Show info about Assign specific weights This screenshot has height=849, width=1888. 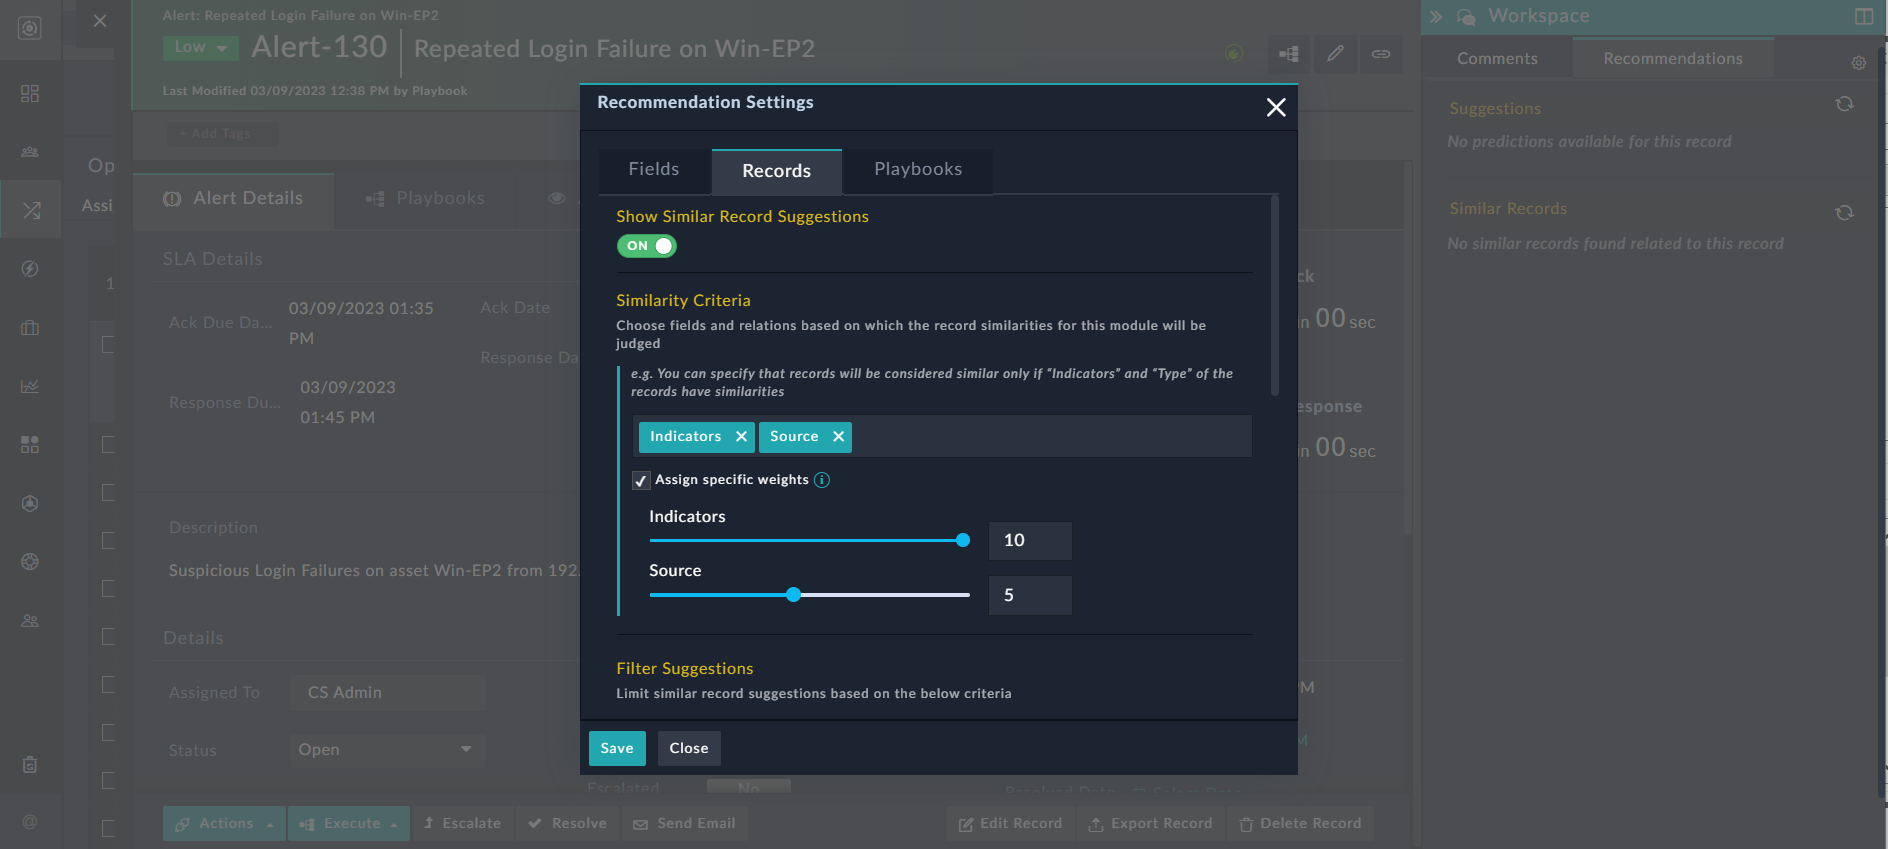pyautogui.click(x=822, y=480)
